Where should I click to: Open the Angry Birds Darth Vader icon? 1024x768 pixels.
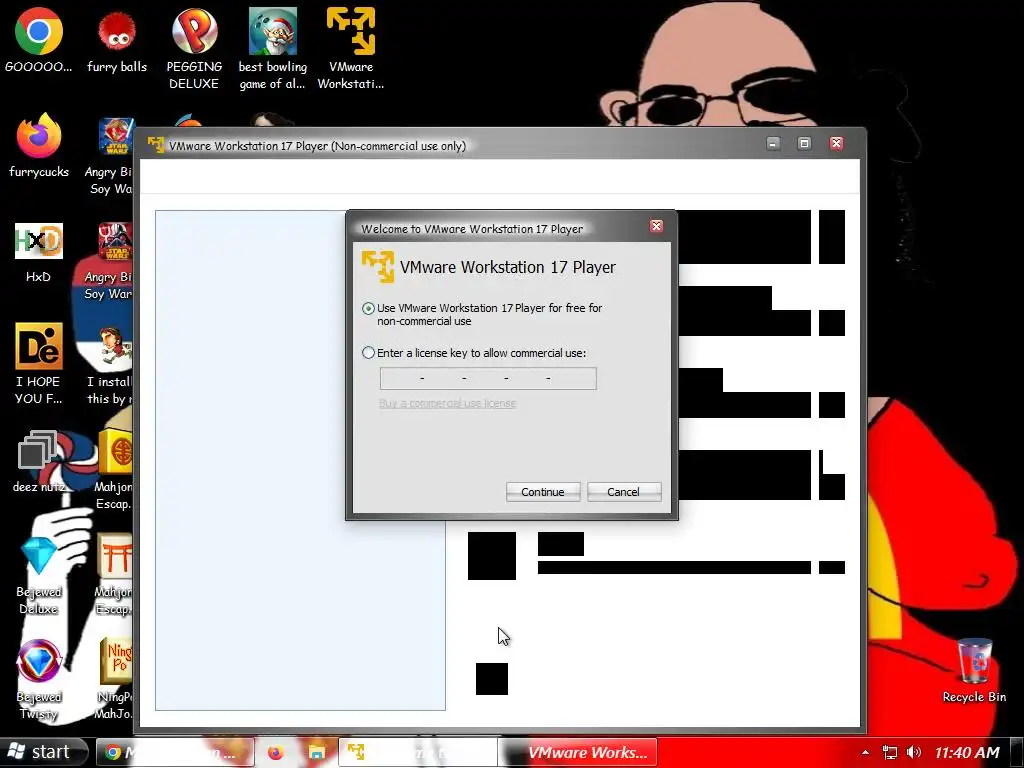[x=110, y=261]
